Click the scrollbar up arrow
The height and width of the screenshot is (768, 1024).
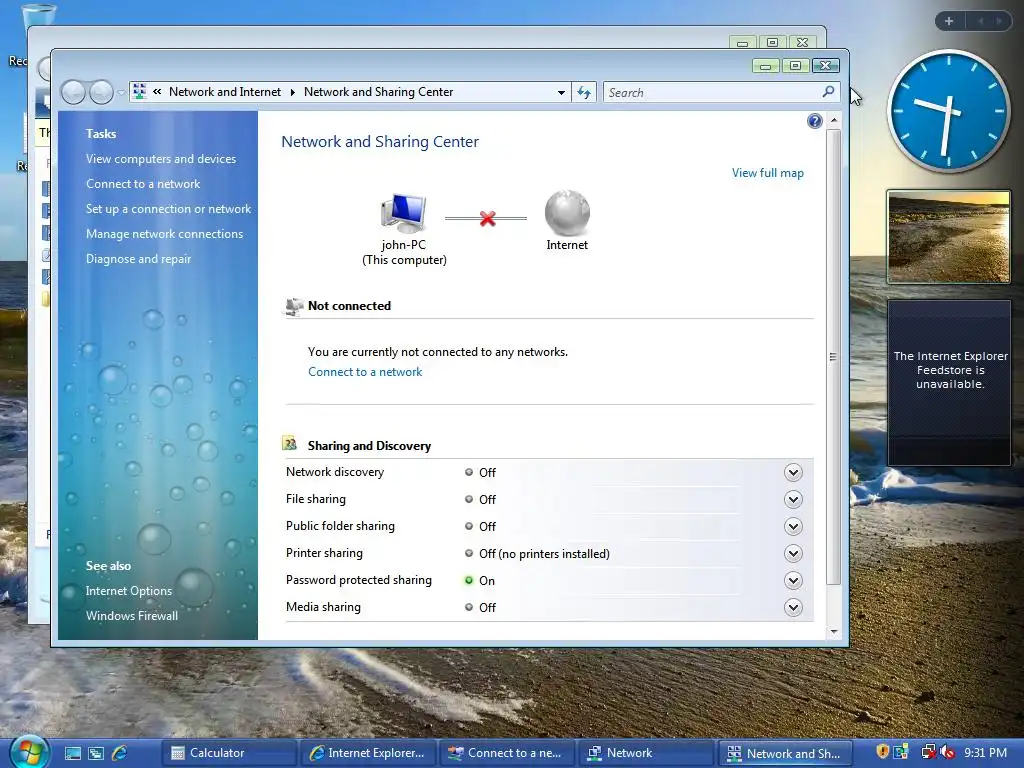pyautogui.click(x=833, y=120)
